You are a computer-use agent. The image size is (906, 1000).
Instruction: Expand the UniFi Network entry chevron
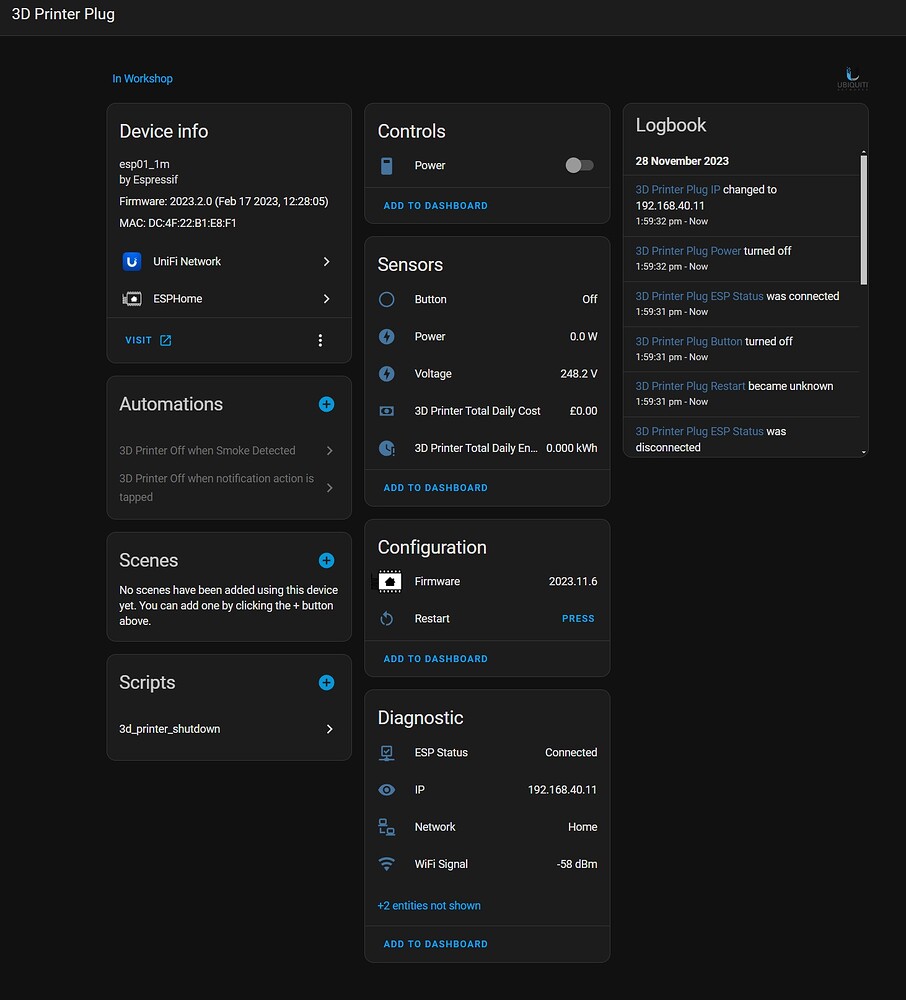point(328,261)
